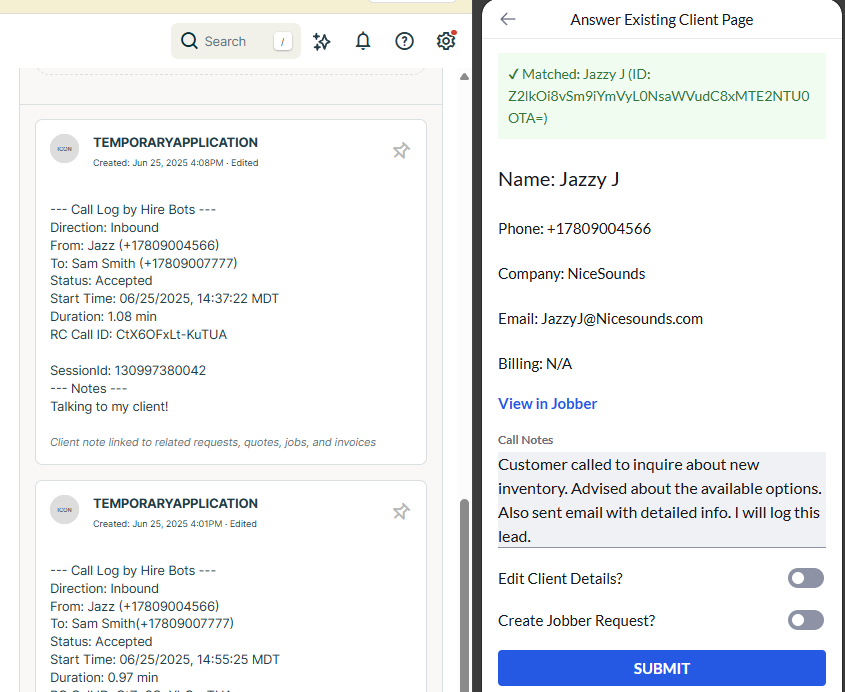Open the settings gear icon
The image size is (845, 692).
click(x=446, y=41)
